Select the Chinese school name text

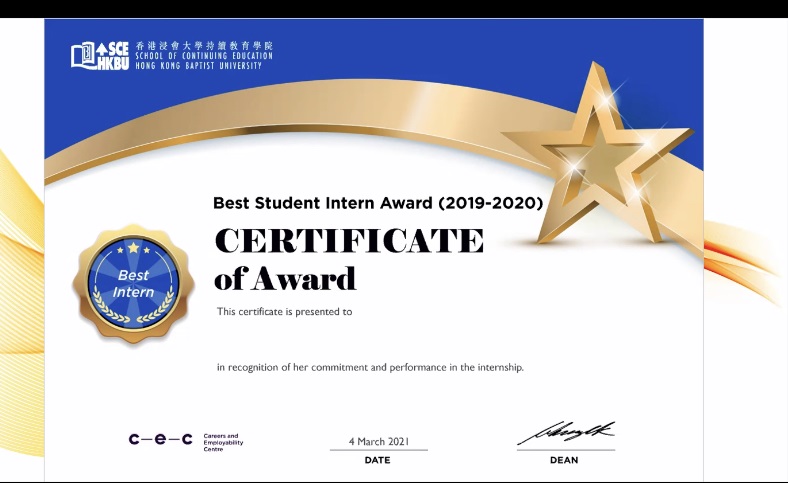coord(204,46)
